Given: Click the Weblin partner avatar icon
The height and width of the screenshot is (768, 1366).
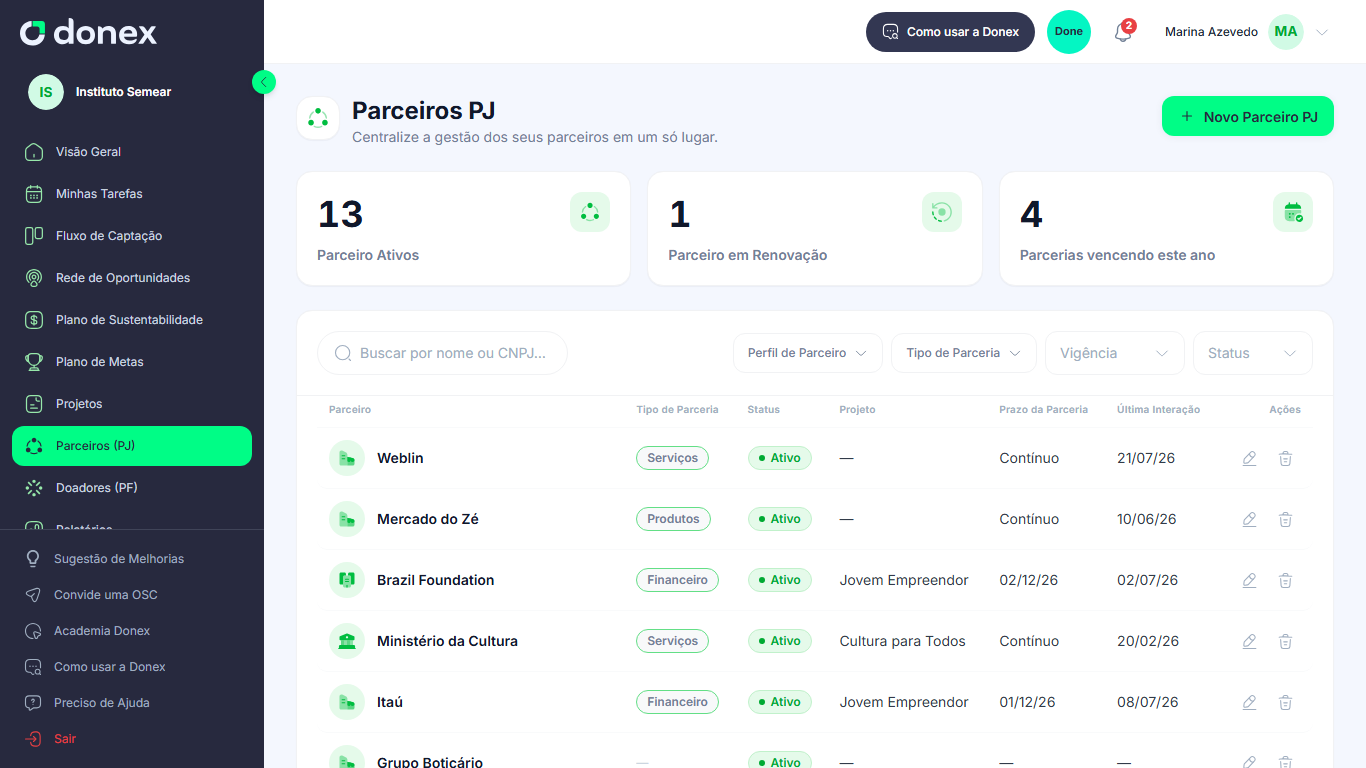Looking at the screenshot, I should (347, 458).
